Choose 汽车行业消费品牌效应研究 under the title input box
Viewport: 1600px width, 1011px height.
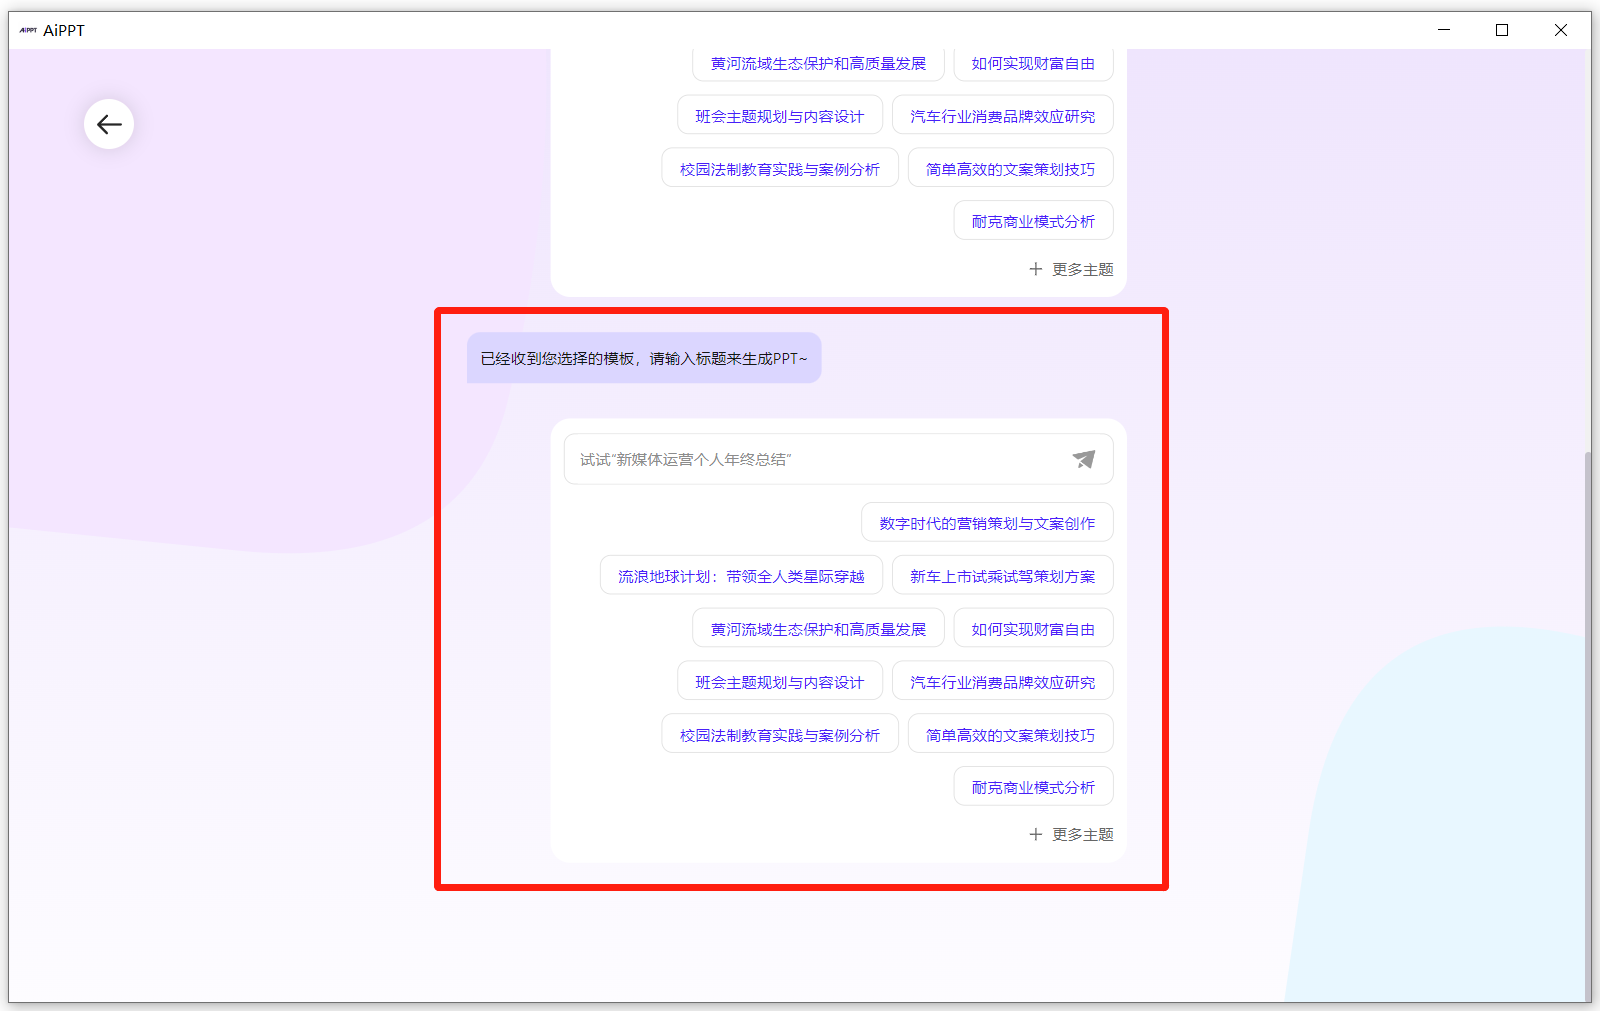point(1002,682)
